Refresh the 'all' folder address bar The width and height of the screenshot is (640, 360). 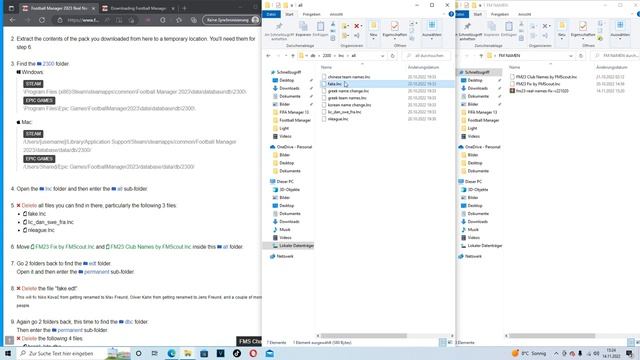point(393,56)
